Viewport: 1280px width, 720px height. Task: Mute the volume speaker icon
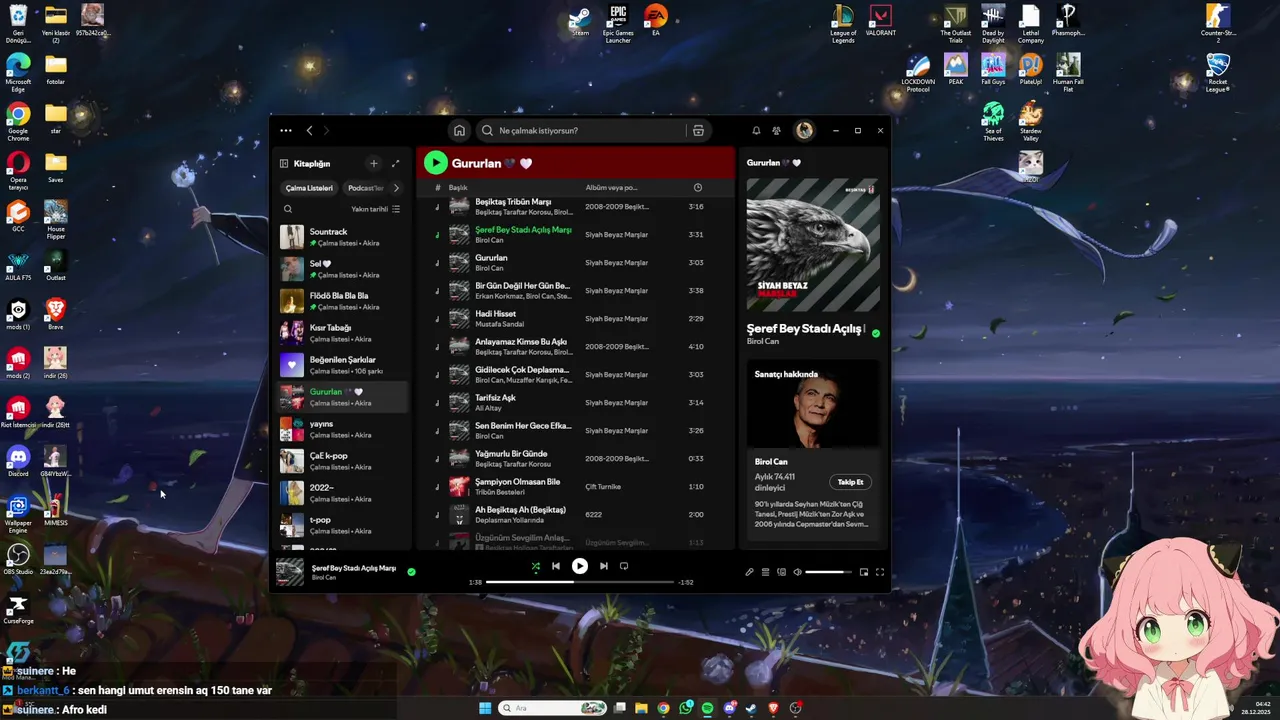pos(797,572)
